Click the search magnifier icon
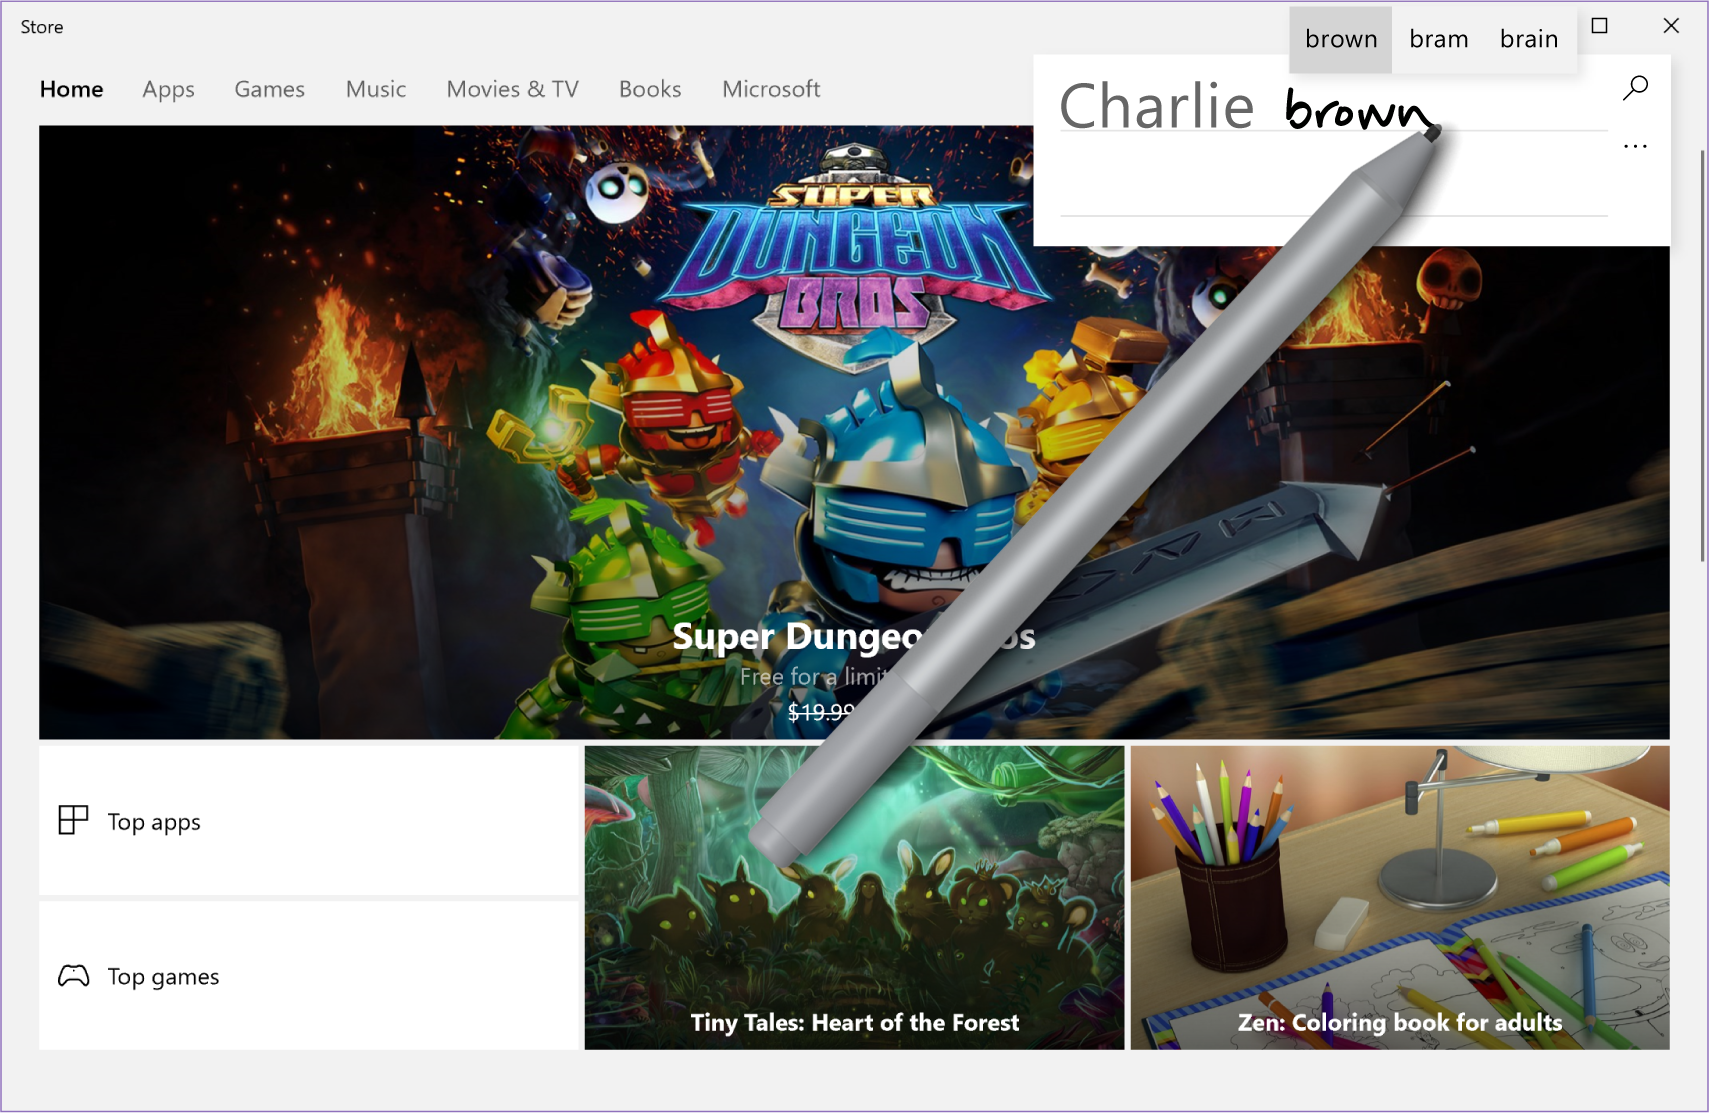This screenshot has width=1709, height=1113. tap(1635, 88)
